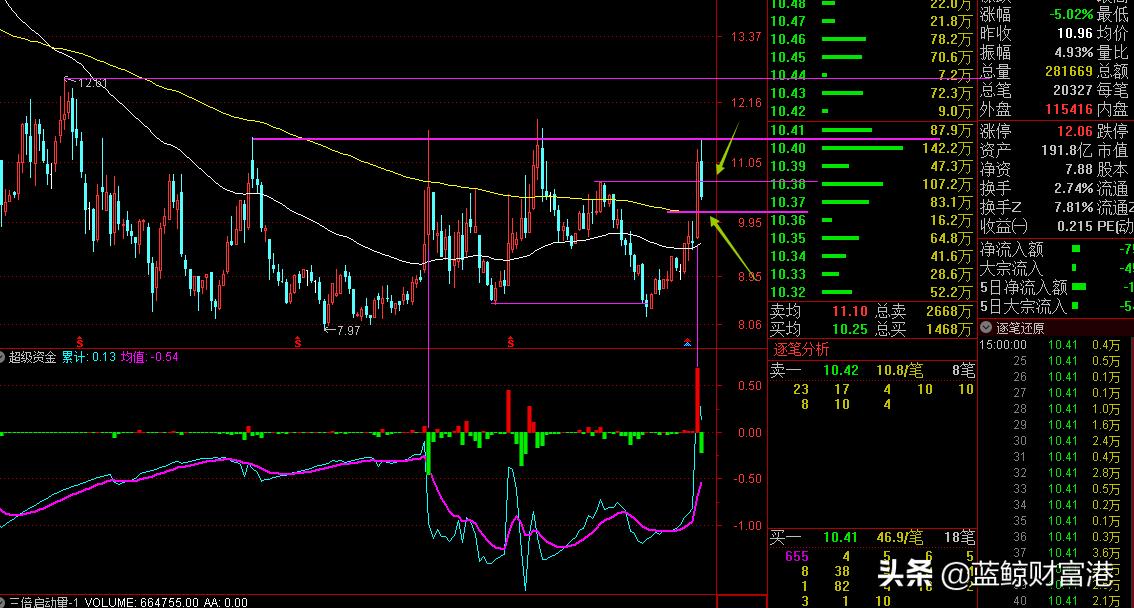Select the 10.32 price row with 52.2万

[871, 292]
